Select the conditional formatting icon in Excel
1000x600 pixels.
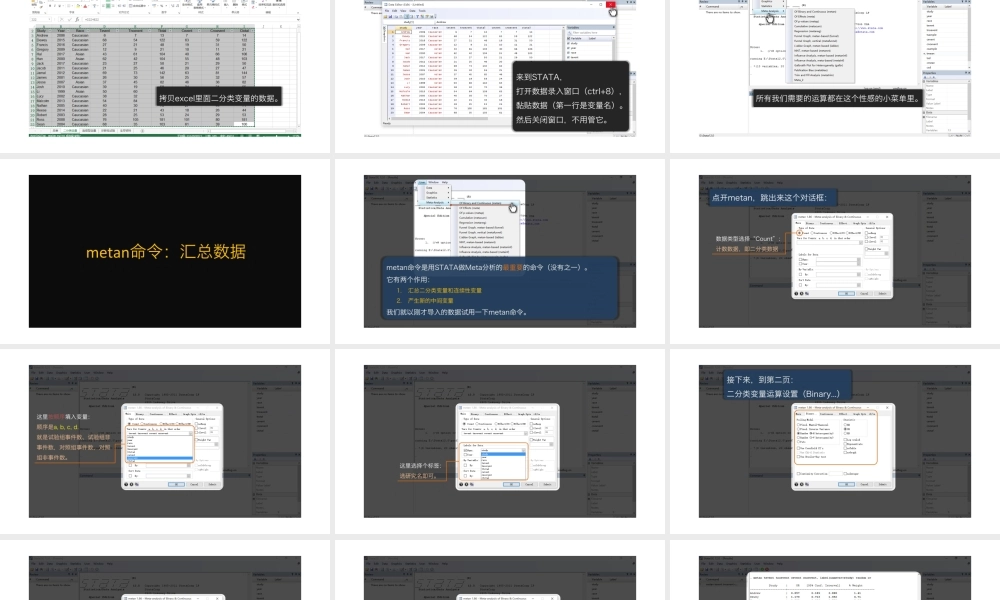187,5
